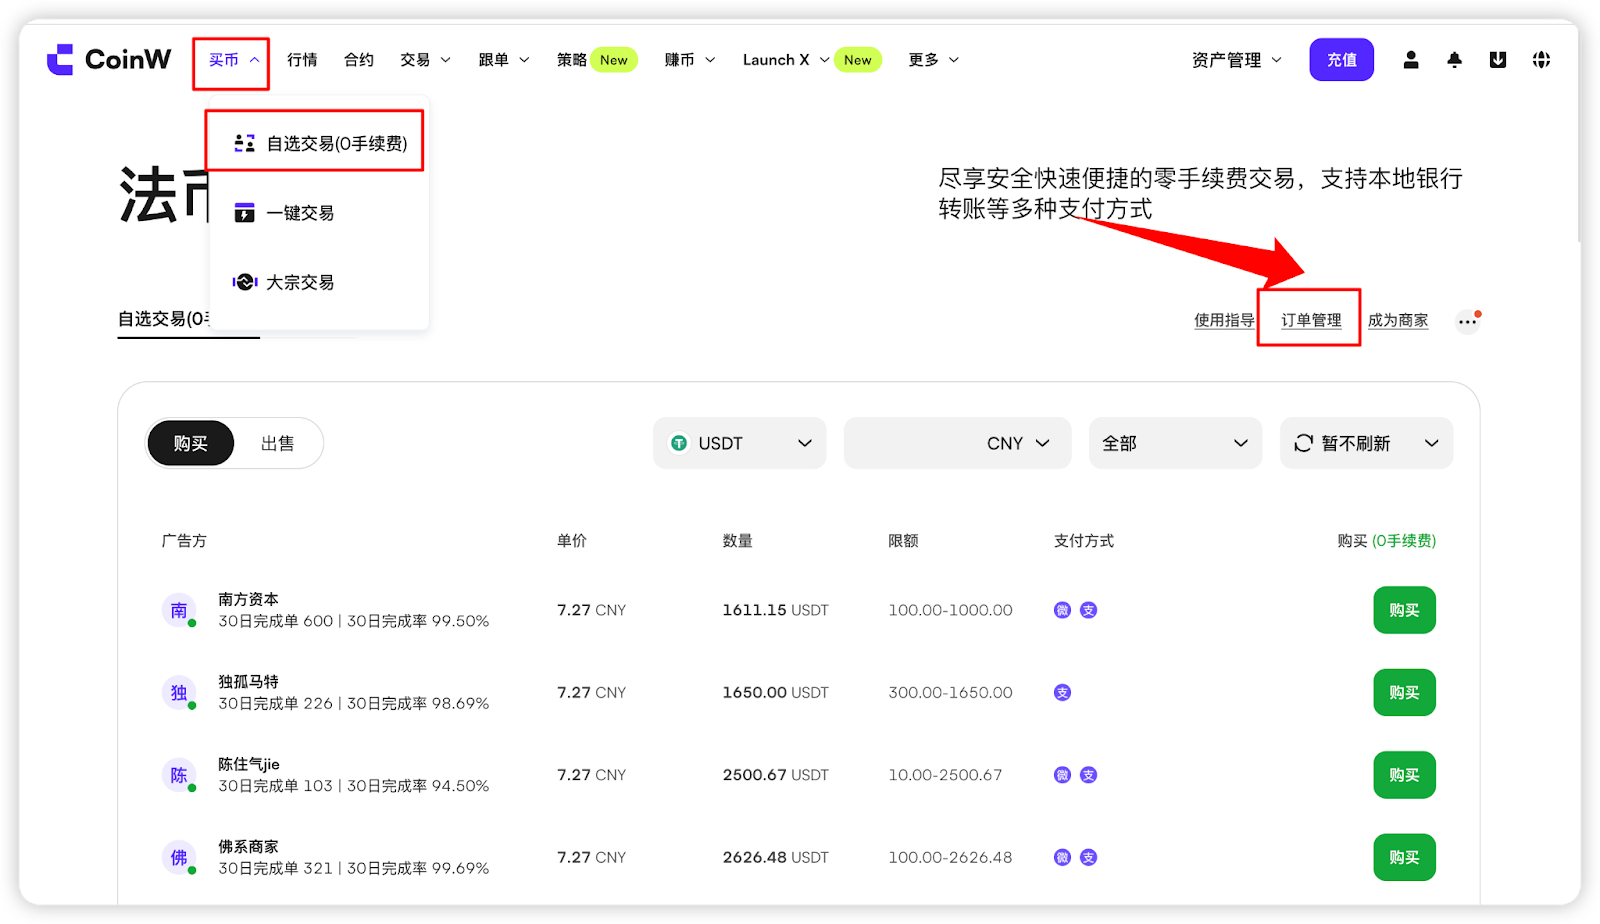Click the 佛系商家 merchant avatar
Image resolution: width=1600 pixels, height=924 pixels.
(x=179, y=857)
